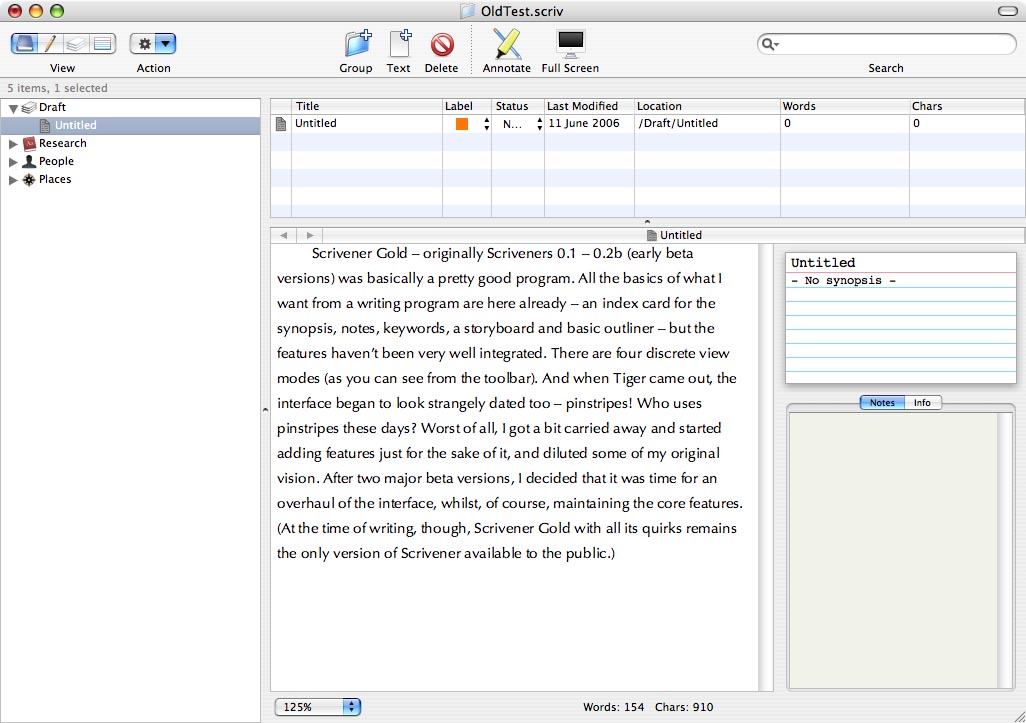
Task: Switch to outliner list view mode
Action: (103, 44)
